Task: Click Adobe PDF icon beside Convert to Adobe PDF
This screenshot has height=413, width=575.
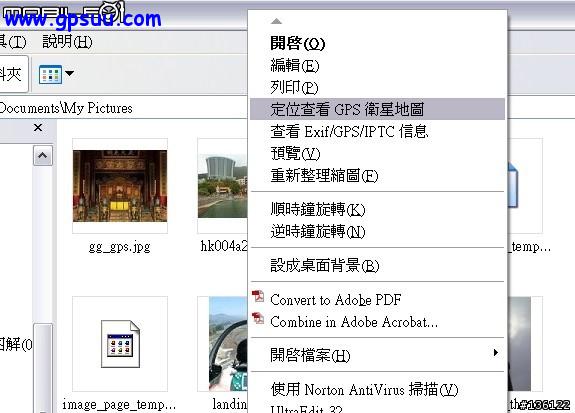Action: (259, 297)
